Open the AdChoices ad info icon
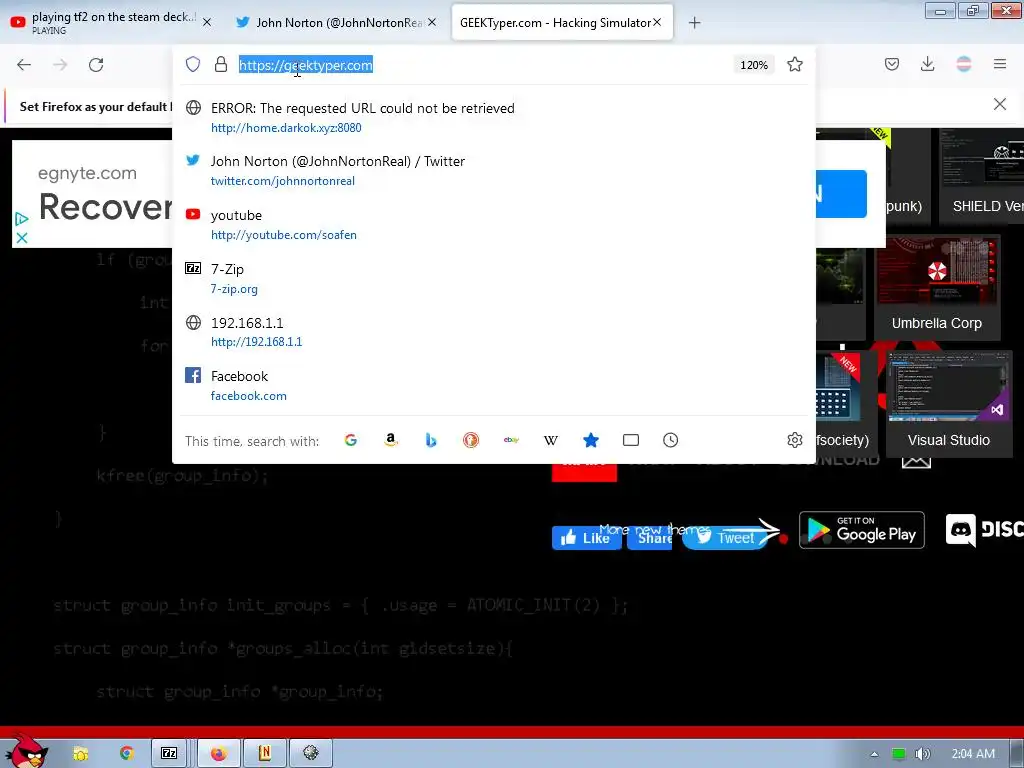 coord(22,219)
